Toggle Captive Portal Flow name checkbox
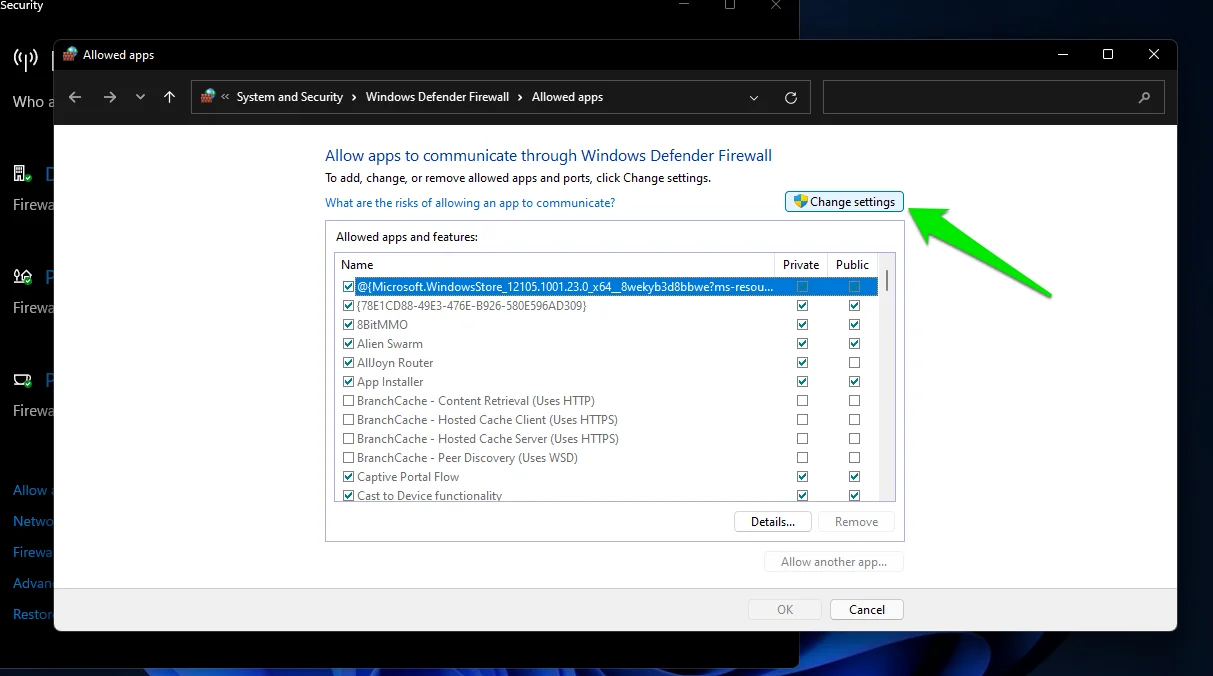 click(x=348, y=477)
